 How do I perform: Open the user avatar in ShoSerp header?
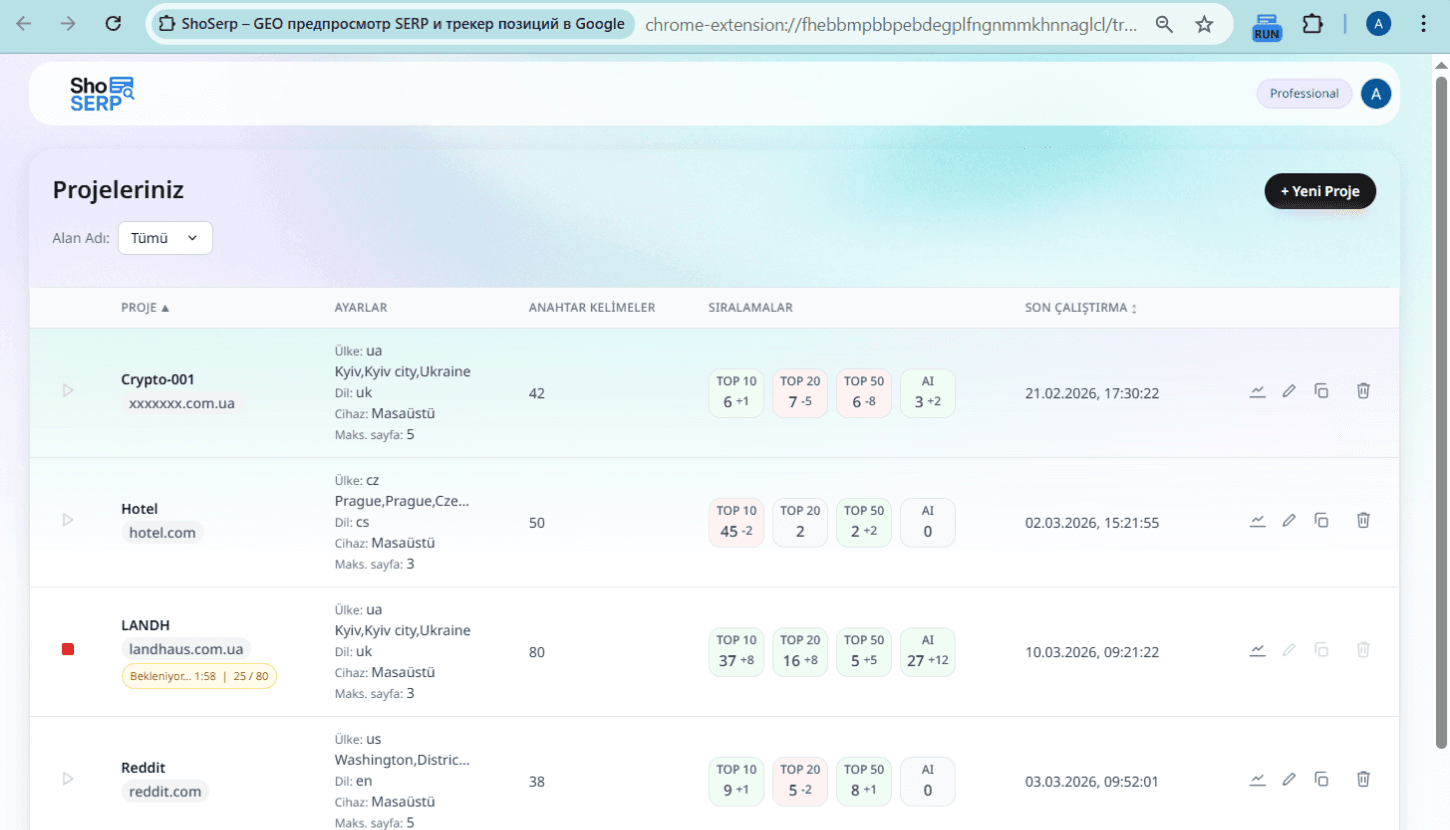[1376, 94]
